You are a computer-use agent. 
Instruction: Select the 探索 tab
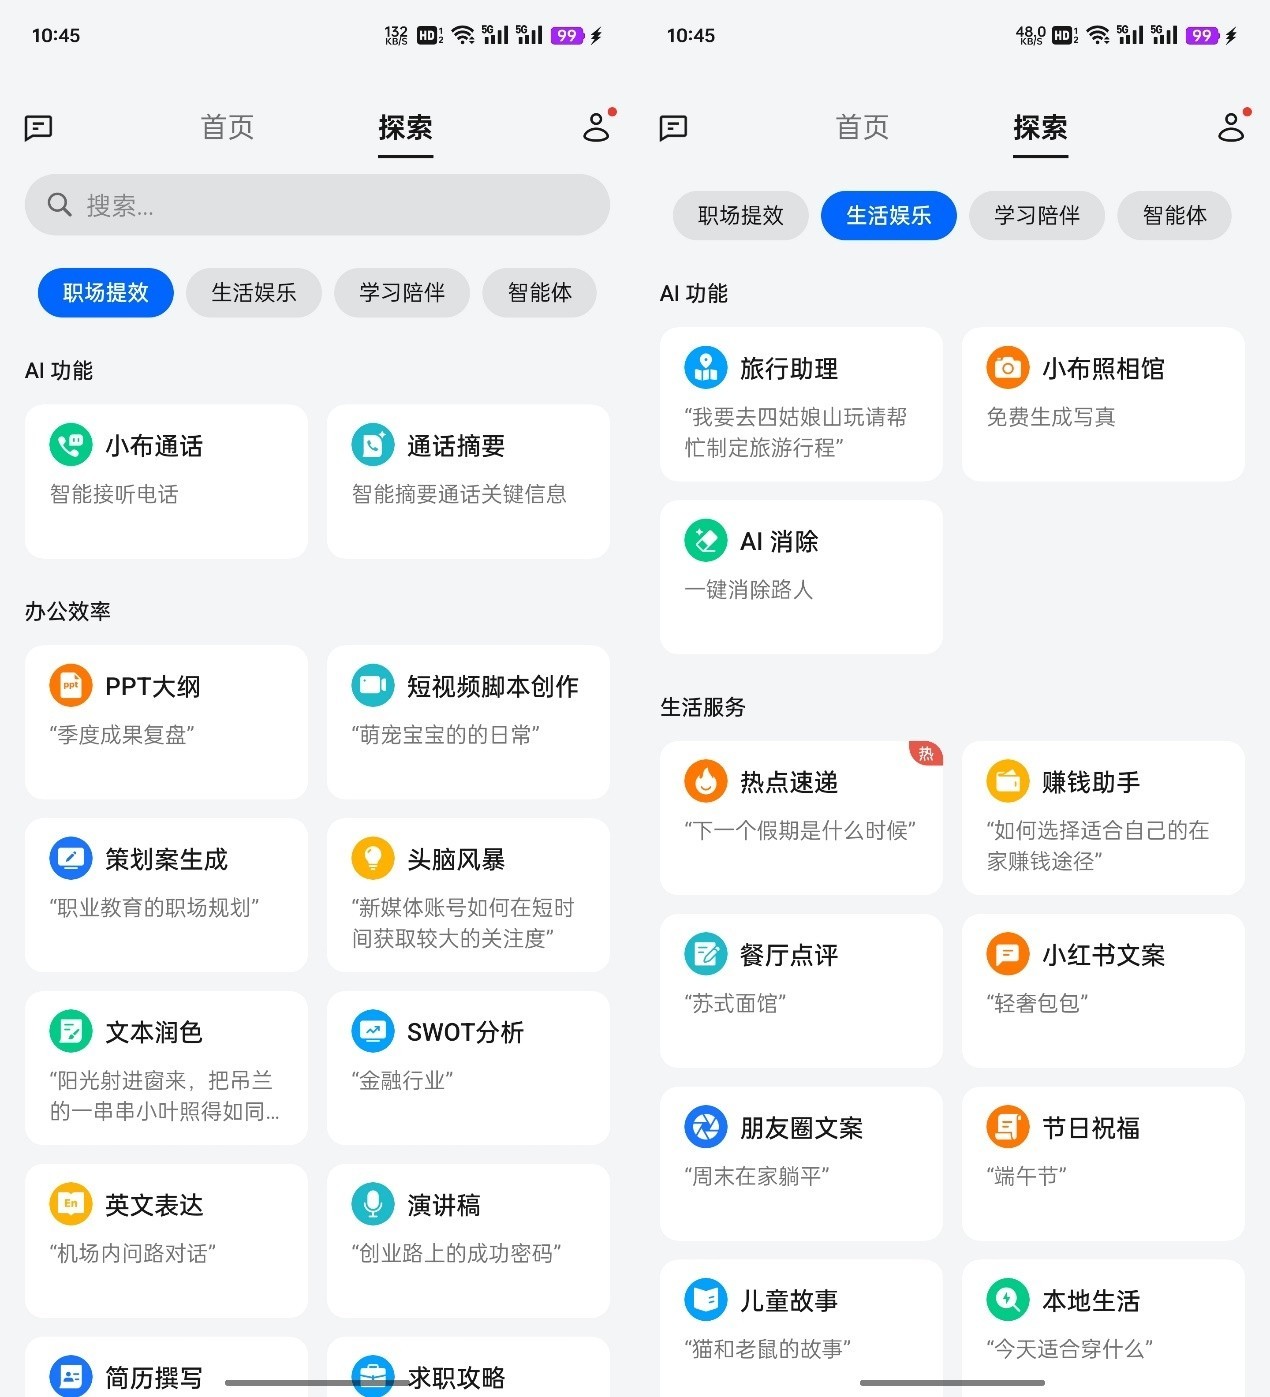point(405,128)
